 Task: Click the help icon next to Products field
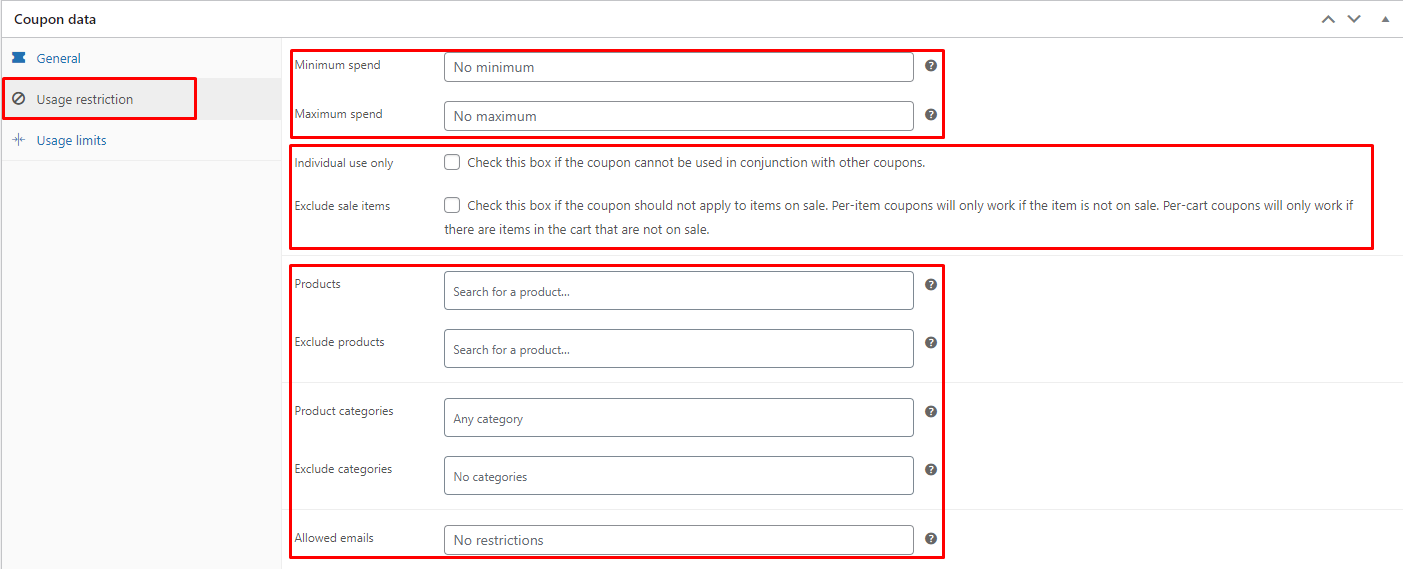pos(931,284)
